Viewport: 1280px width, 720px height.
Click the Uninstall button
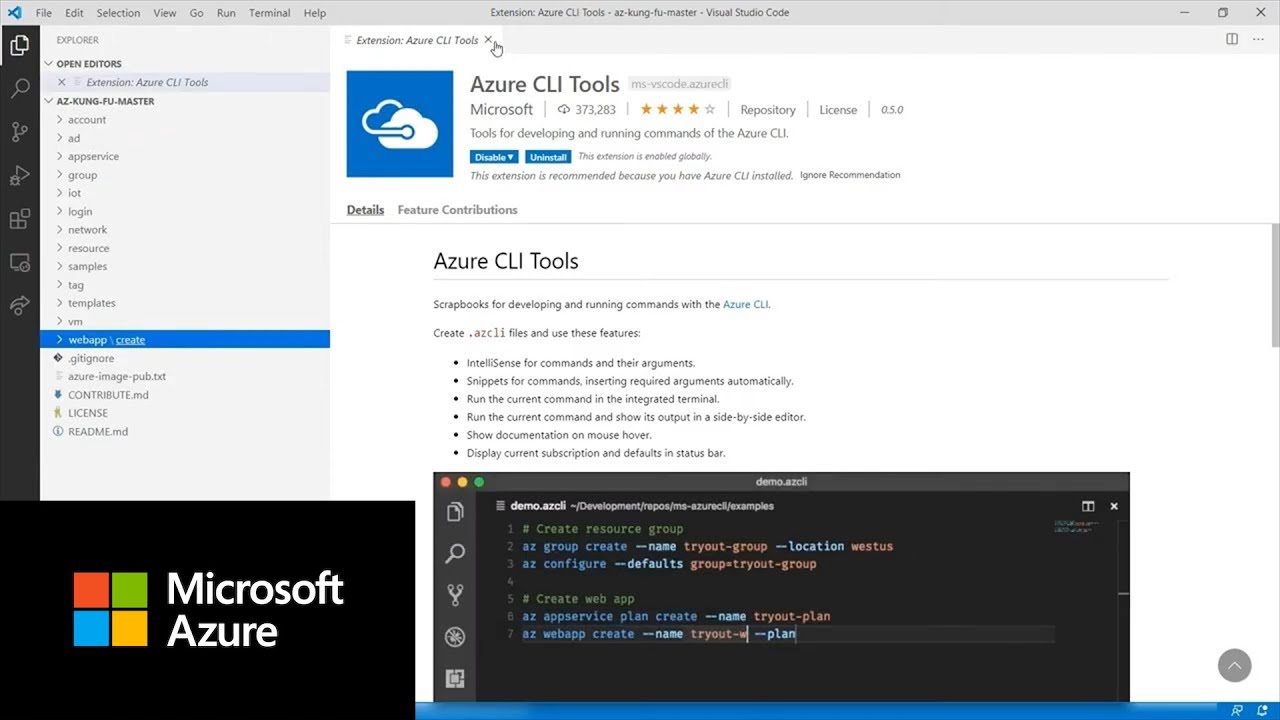(548, 157)
